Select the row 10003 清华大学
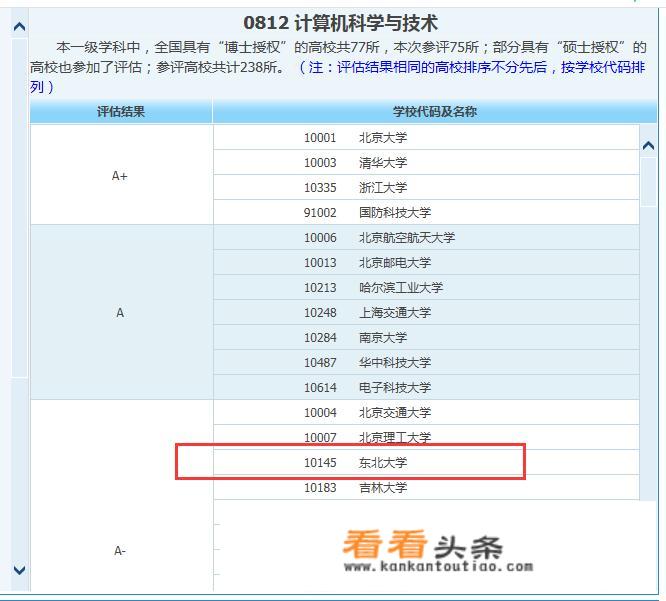Screen dimensions: 666x601 tap(426, 162)
